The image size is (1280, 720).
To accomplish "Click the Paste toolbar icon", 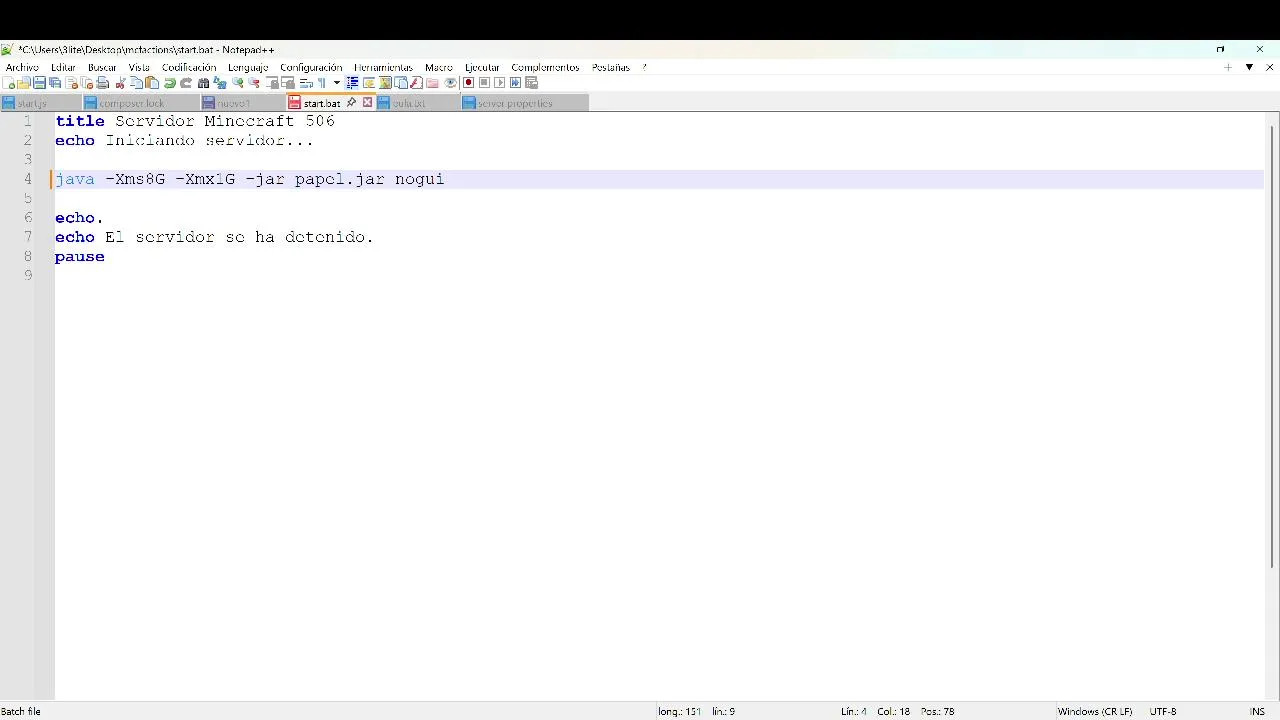I will (x=152, y=83).
